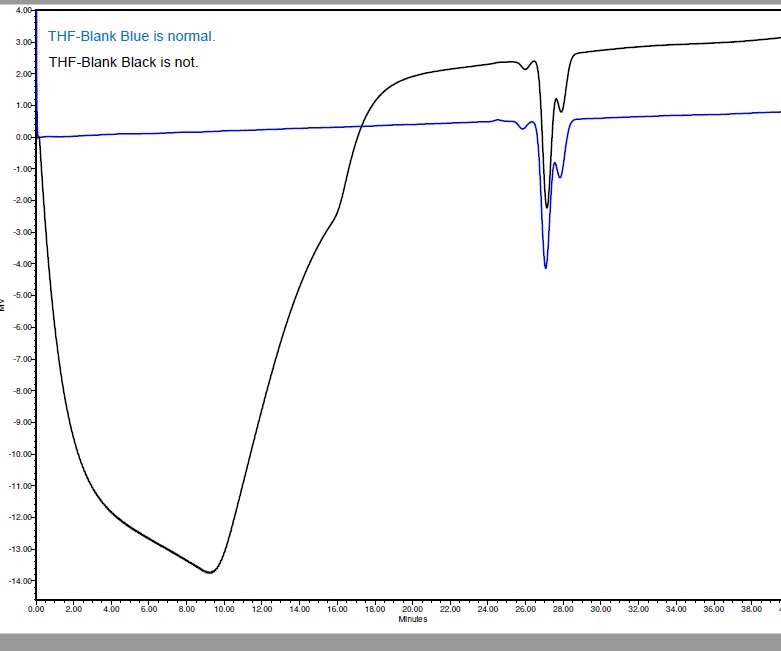Click the "THF-Blank Blue is normal." annotation
781x651 pixels.
(131, 37)
